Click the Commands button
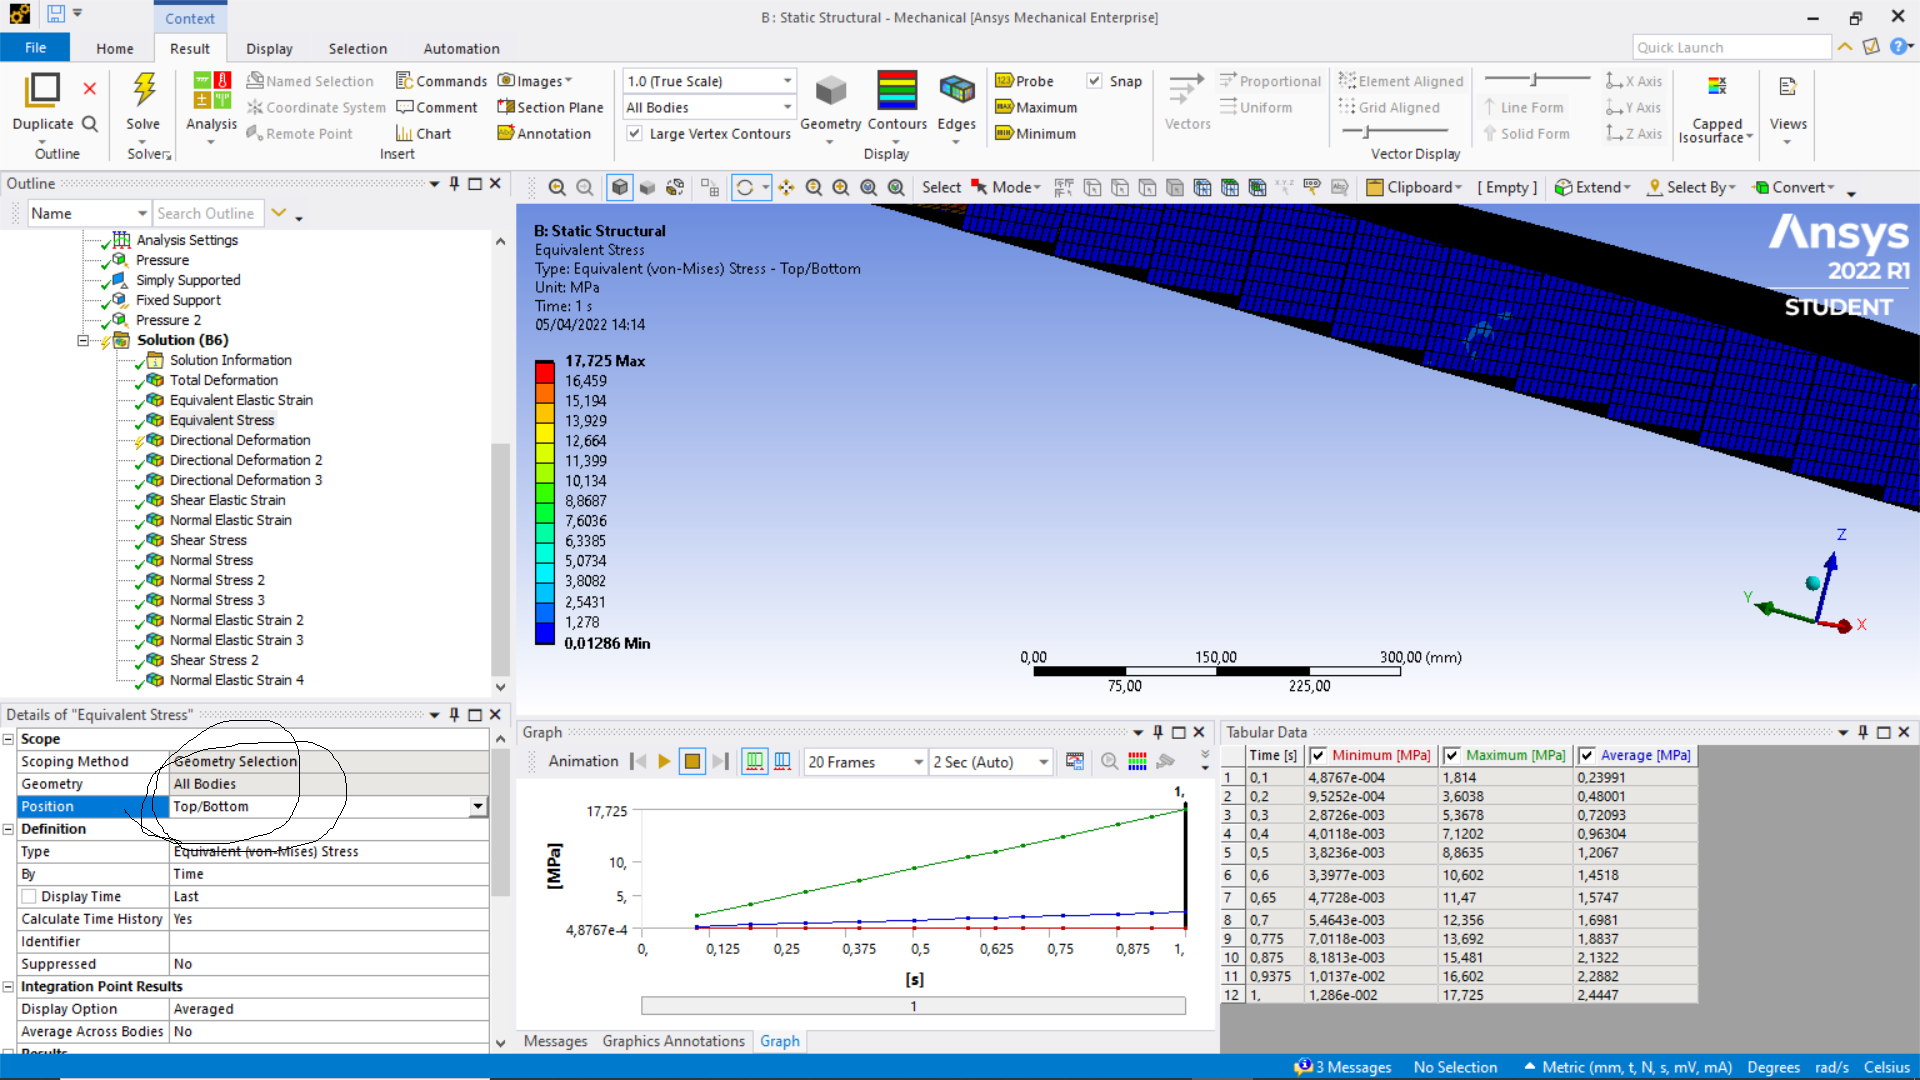The height and width of the screenshot is (1080, 1920). pyautogui.click(x=441, y=81)
